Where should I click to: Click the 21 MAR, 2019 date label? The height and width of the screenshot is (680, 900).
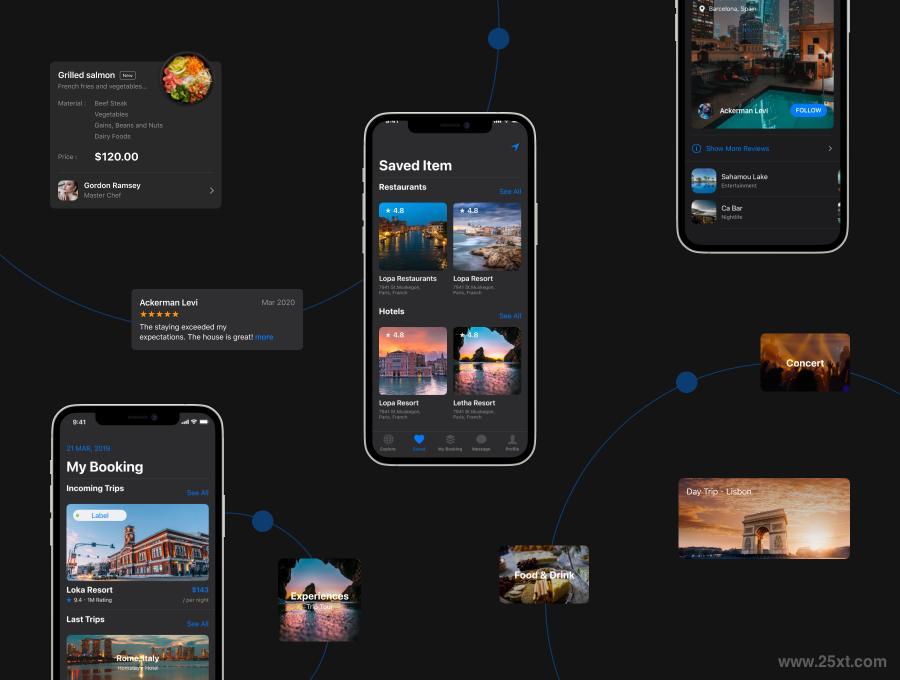click(88, 448)
